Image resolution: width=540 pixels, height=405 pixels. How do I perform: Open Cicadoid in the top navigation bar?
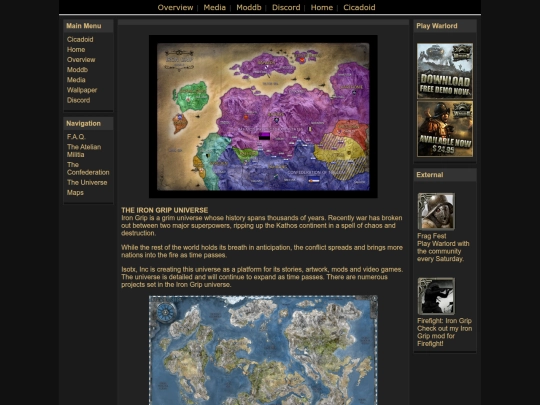359,7
